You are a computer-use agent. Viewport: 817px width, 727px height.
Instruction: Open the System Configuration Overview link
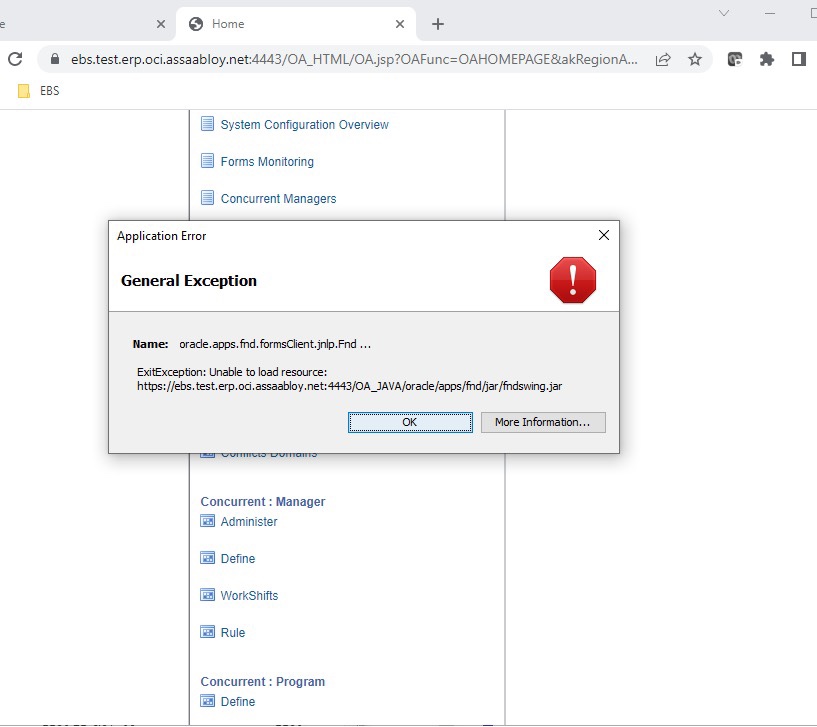pos(304,125)
